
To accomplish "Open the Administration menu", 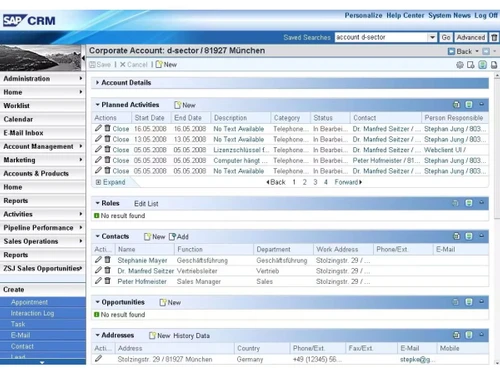I will [x=42, y=79].
